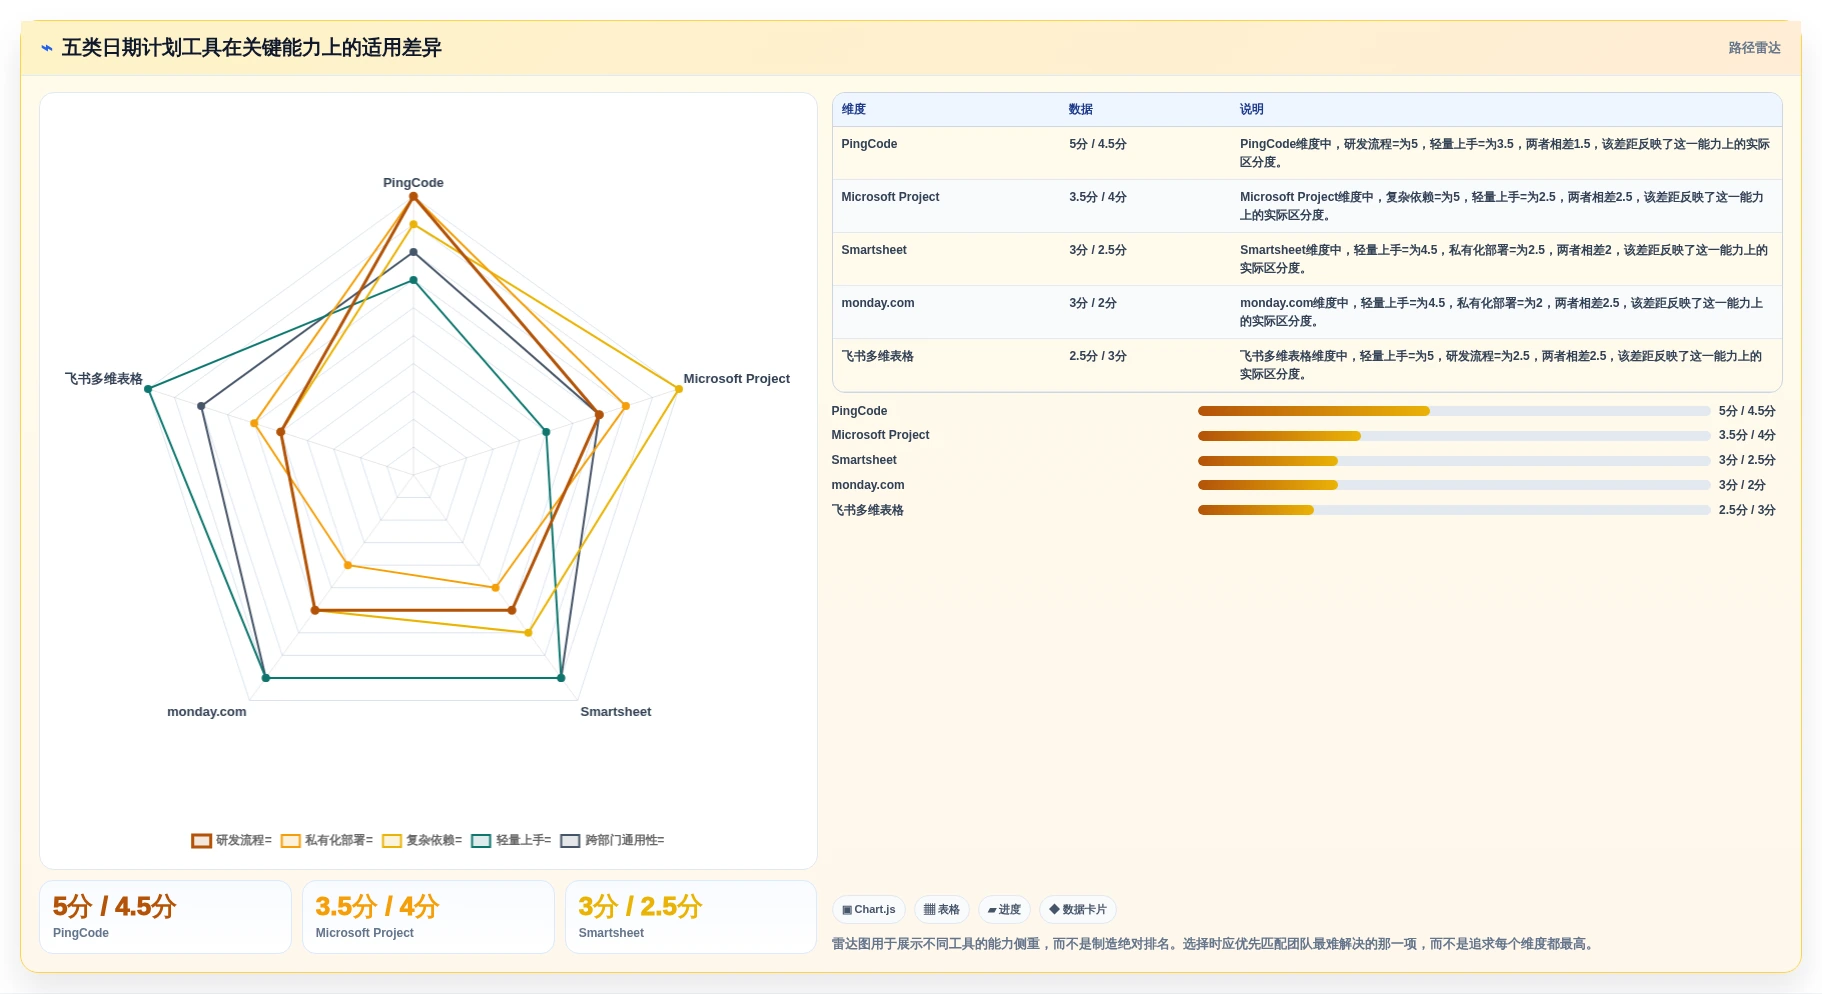1822x994 pixels.
Task: Click the 飞书多维表格 description text in the table
Action: point(1501,365)
